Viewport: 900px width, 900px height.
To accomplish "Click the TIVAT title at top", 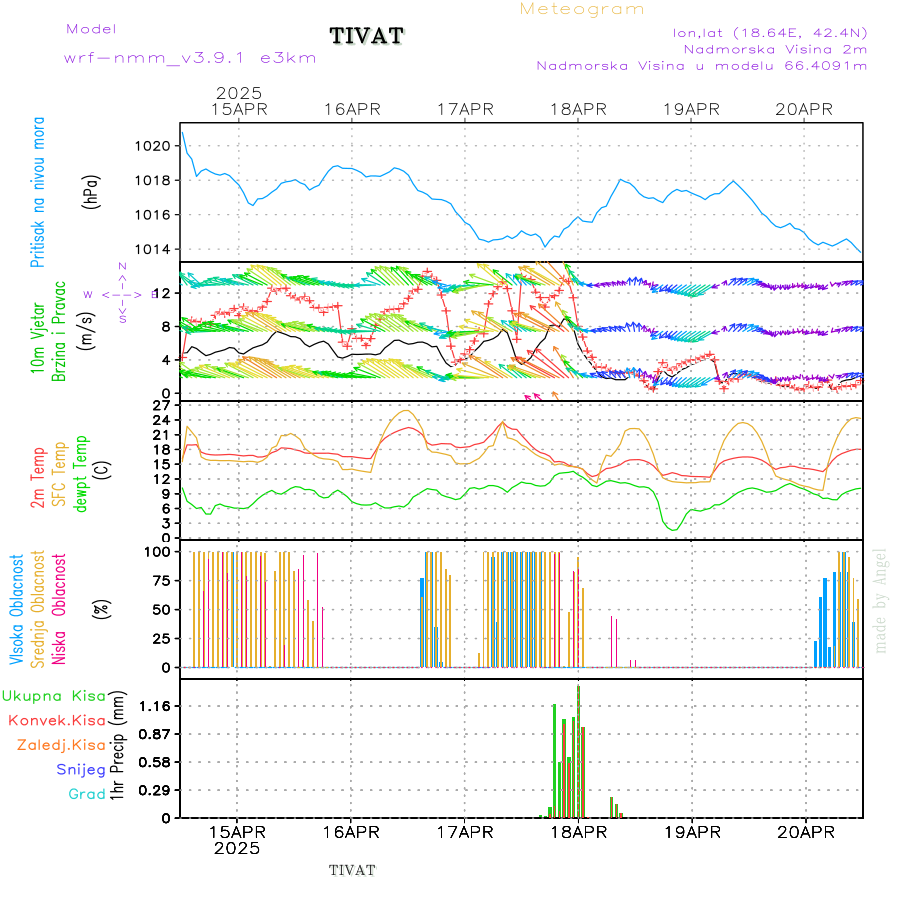I will [x=367, y=37].
